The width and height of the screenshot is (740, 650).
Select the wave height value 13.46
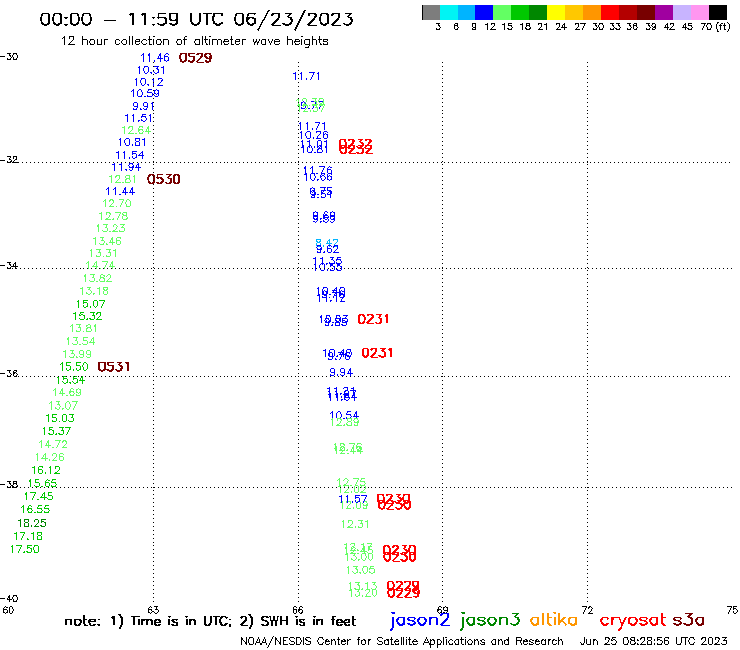pos(107,241)
